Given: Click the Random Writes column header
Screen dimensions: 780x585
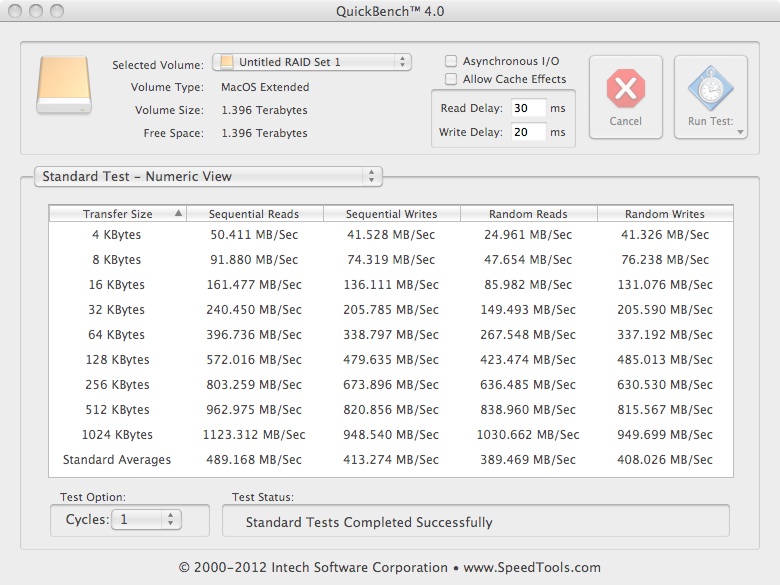Looking at the screenshot, I should click(665, 214).
